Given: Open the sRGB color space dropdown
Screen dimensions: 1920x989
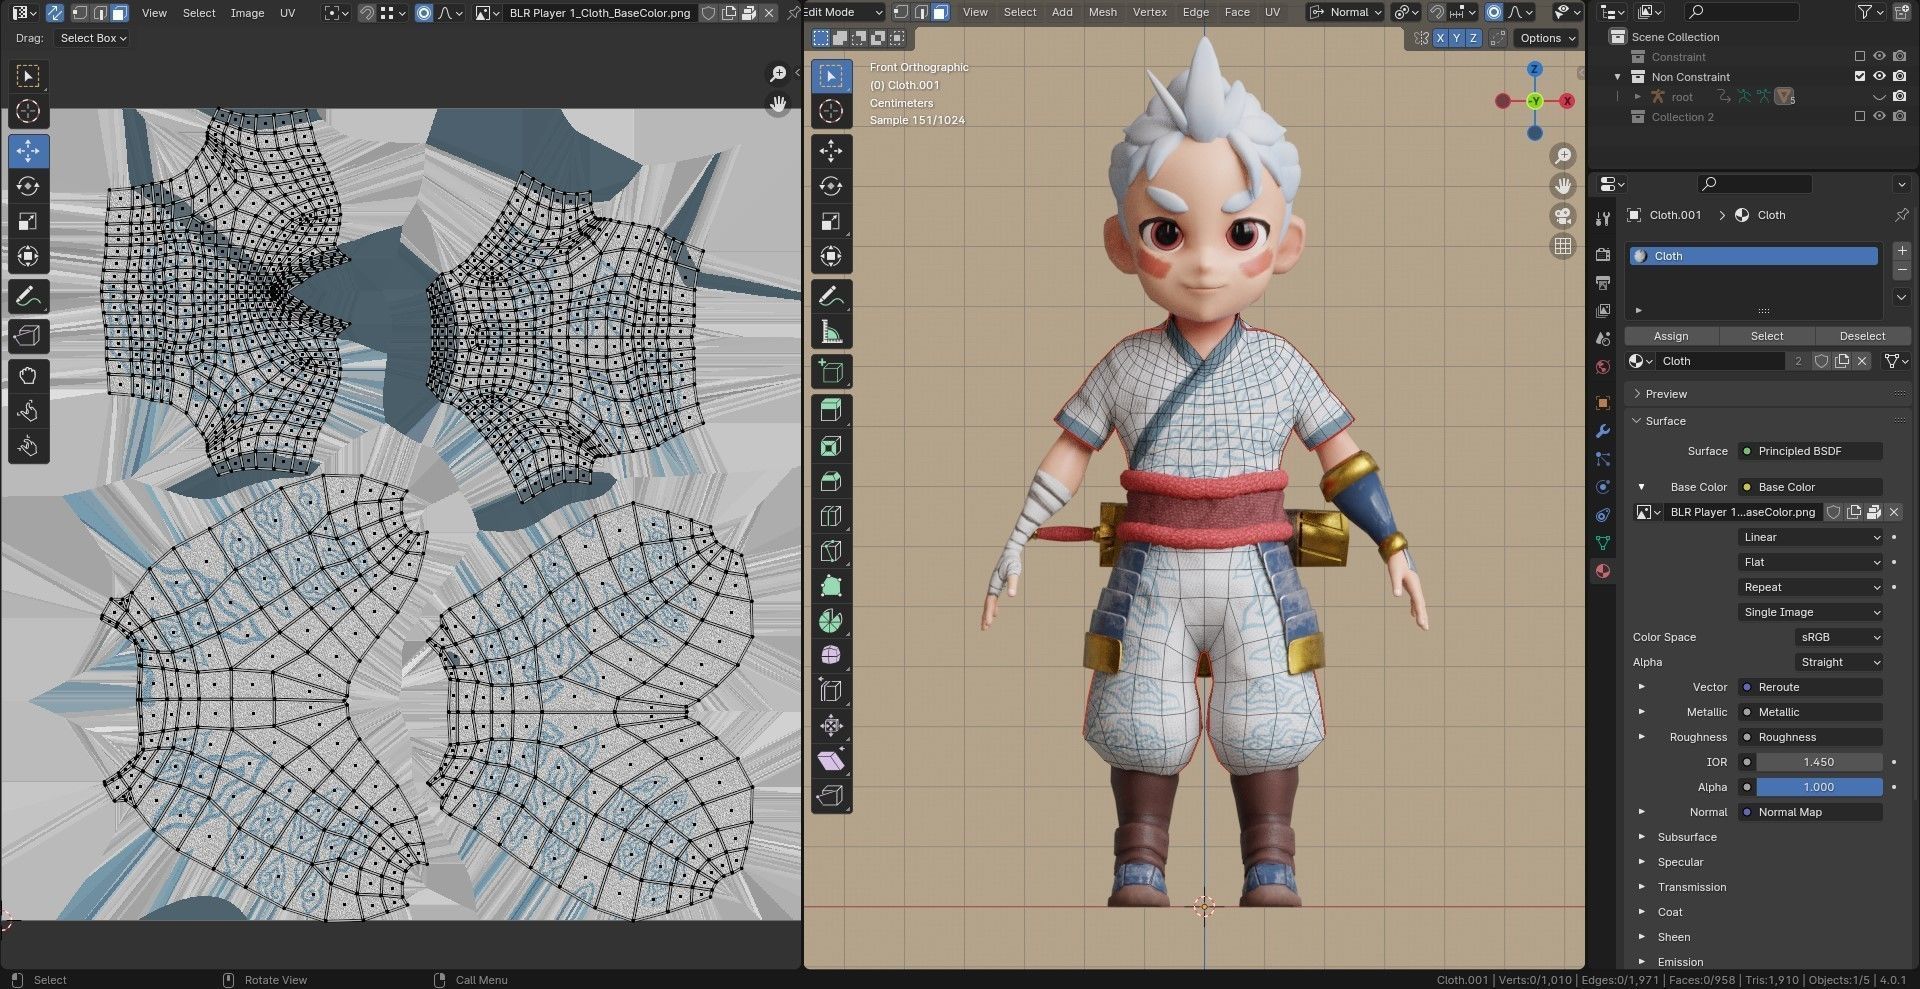Looking at the screenshot, I should (x=1839, y=637).
